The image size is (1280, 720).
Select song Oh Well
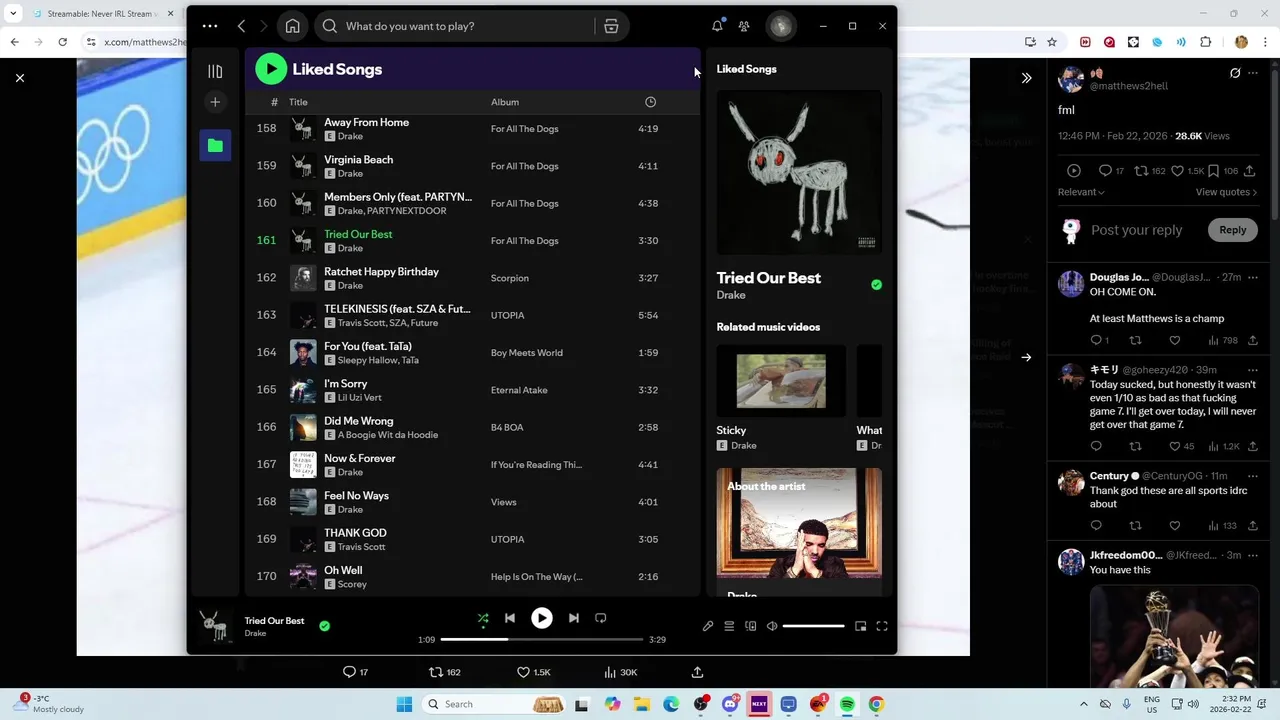pyautogui.click(x=343, y=571)
